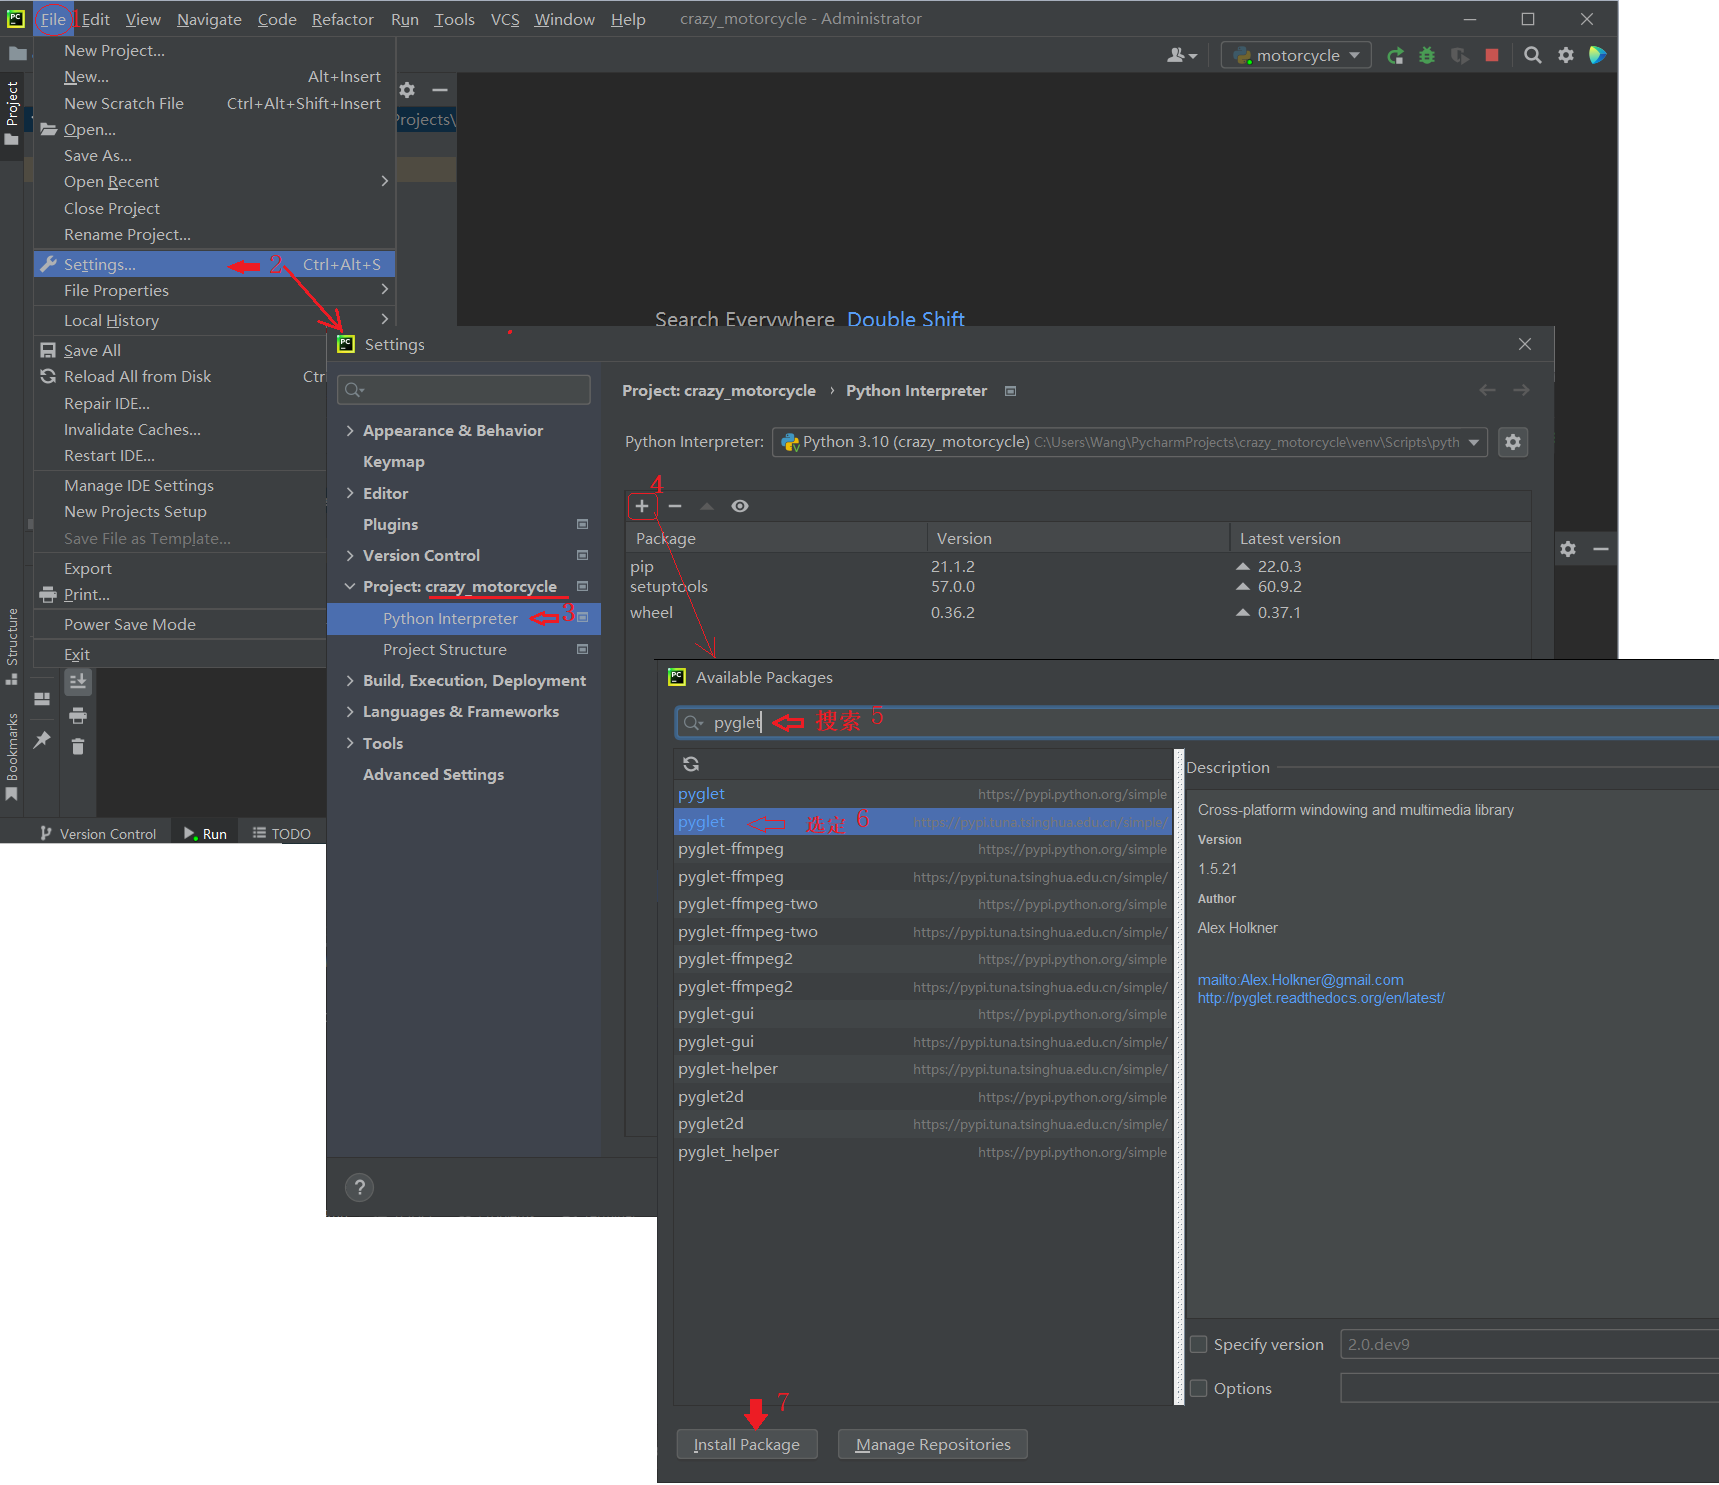Click the Install Package button
This screenshot has width=1719, height=1485.
[x=747, y=1444]
